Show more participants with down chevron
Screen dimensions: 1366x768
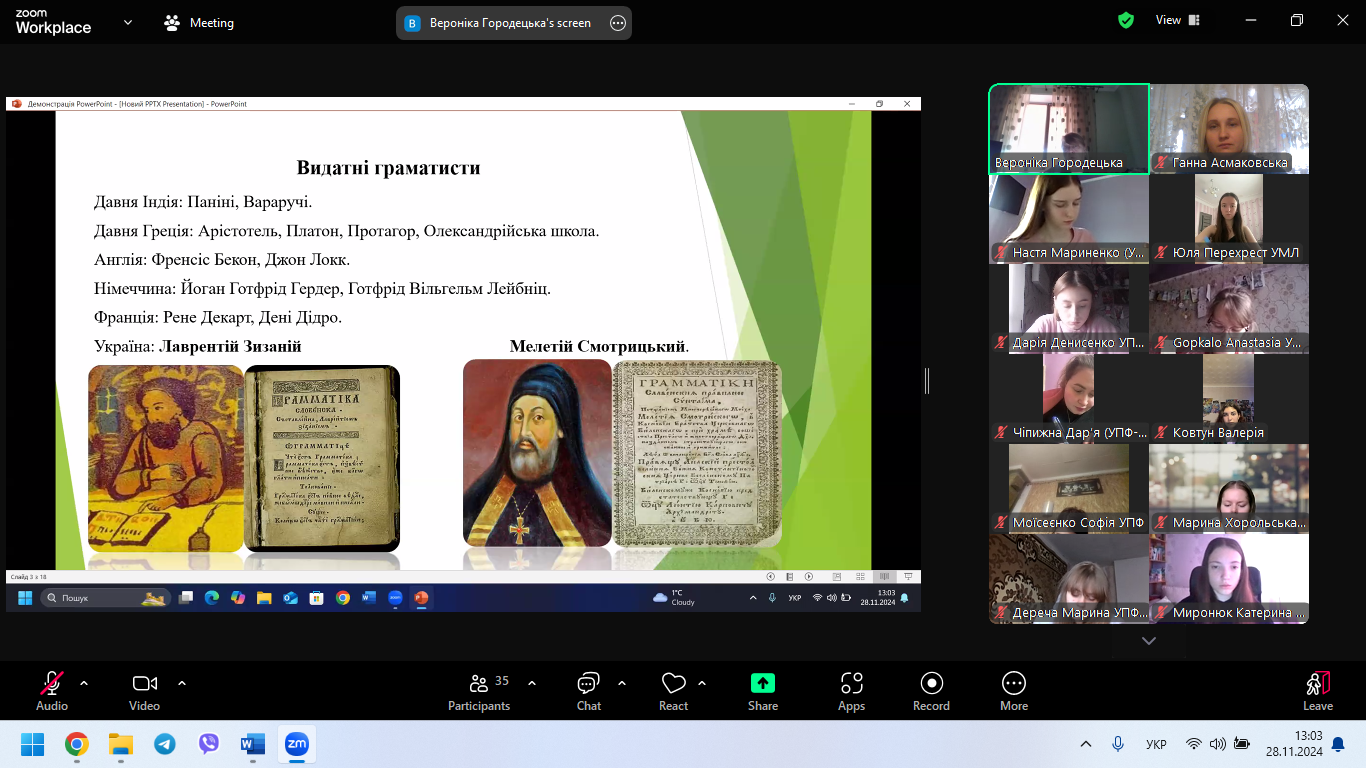[x=1149, y=641]
